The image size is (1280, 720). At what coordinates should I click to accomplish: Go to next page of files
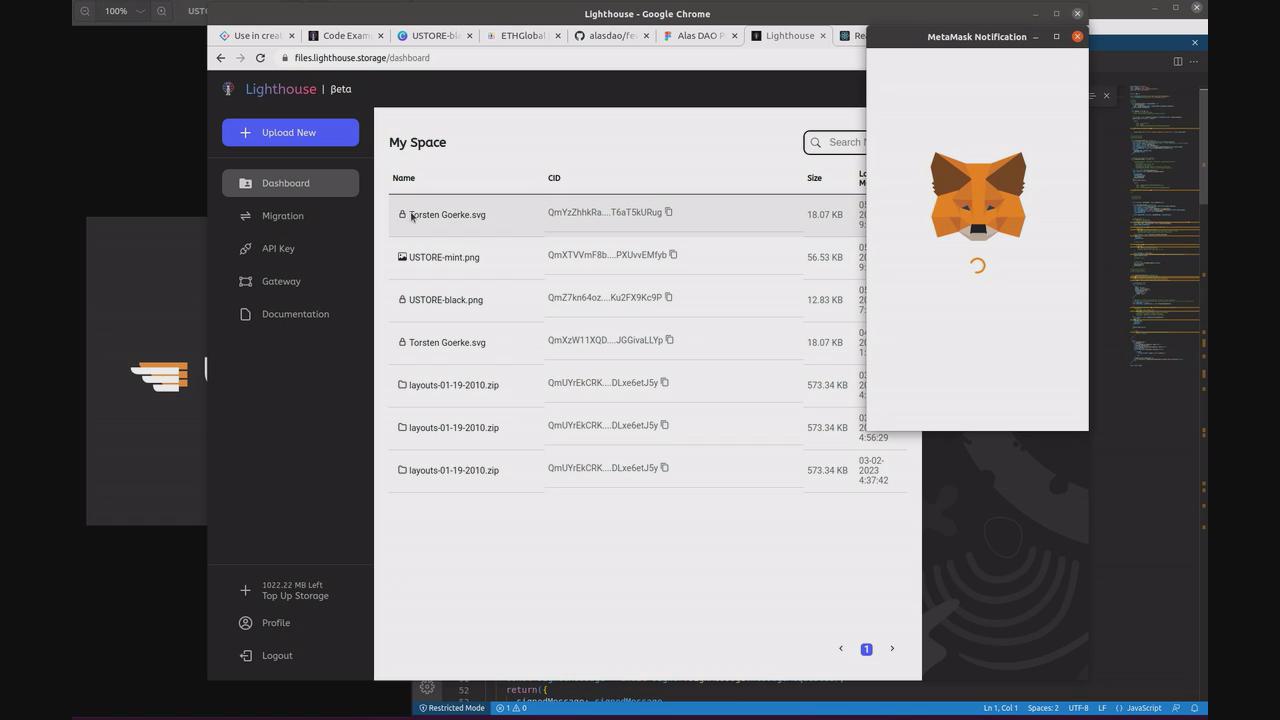(892, 649)
